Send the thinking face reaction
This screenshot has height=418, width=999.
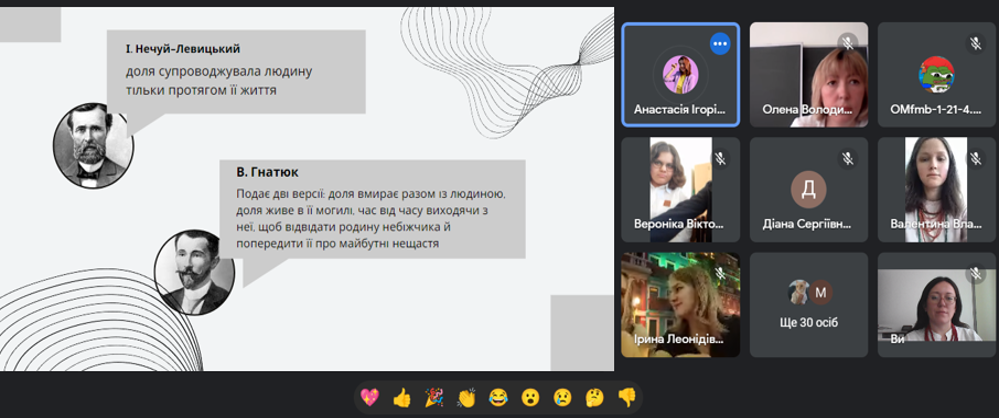[595, 398]
